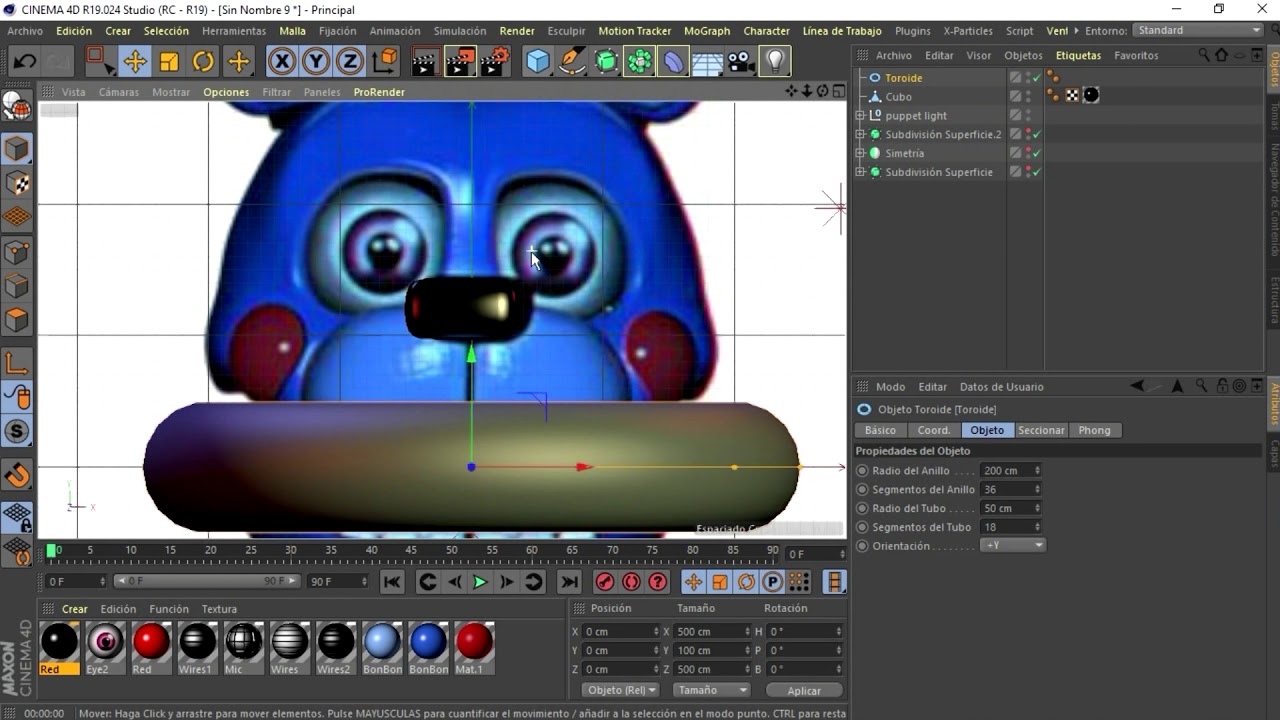Open Etiquetas menu in object manager

pyautogui.click(x=1078, y=56)
